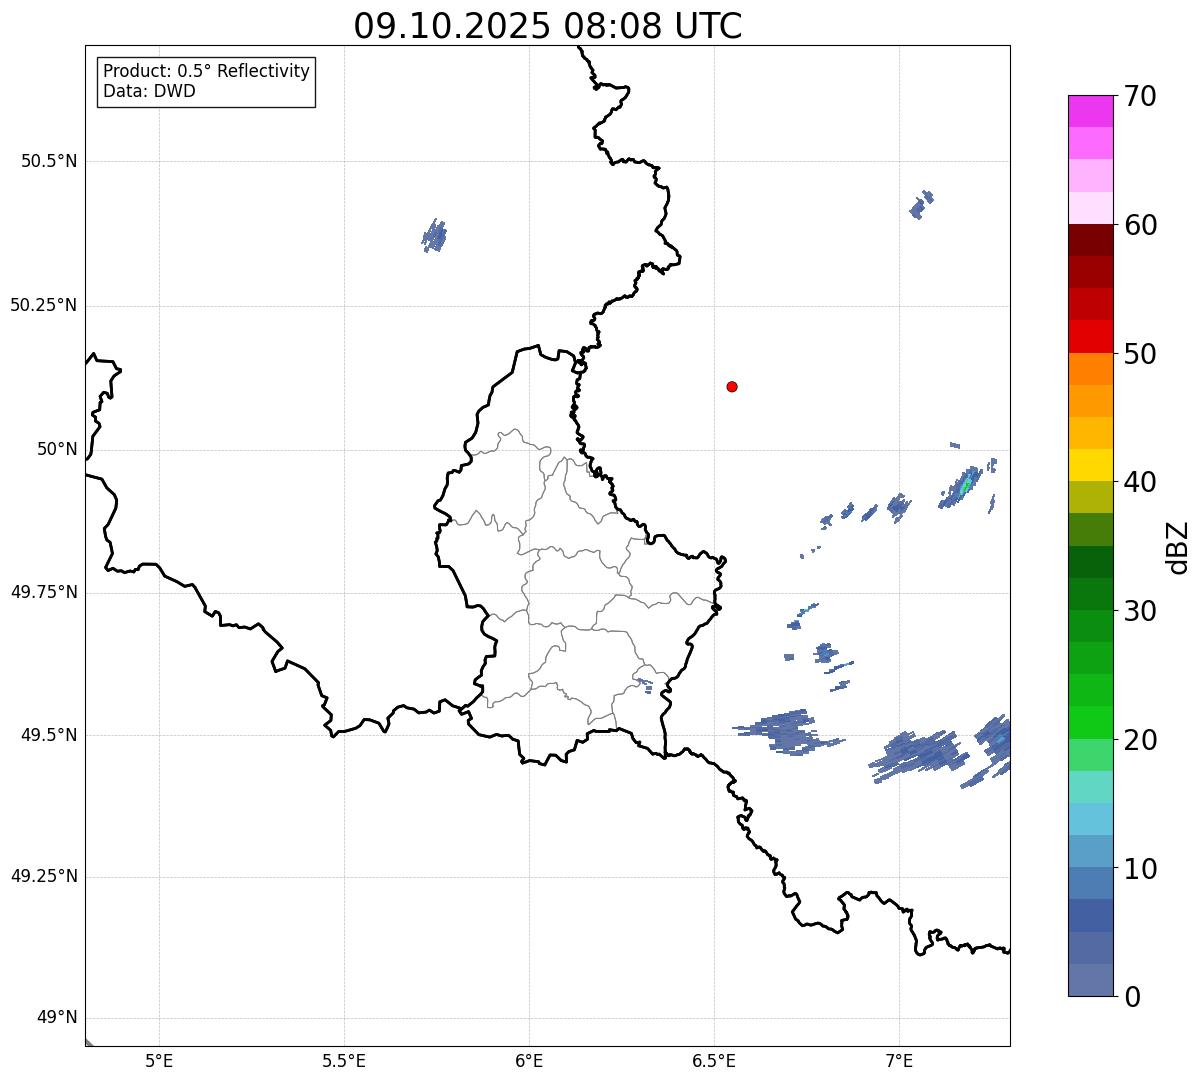
Task: Click the small echo near 7.05°E 50.42°N
Action: point(921,205)
